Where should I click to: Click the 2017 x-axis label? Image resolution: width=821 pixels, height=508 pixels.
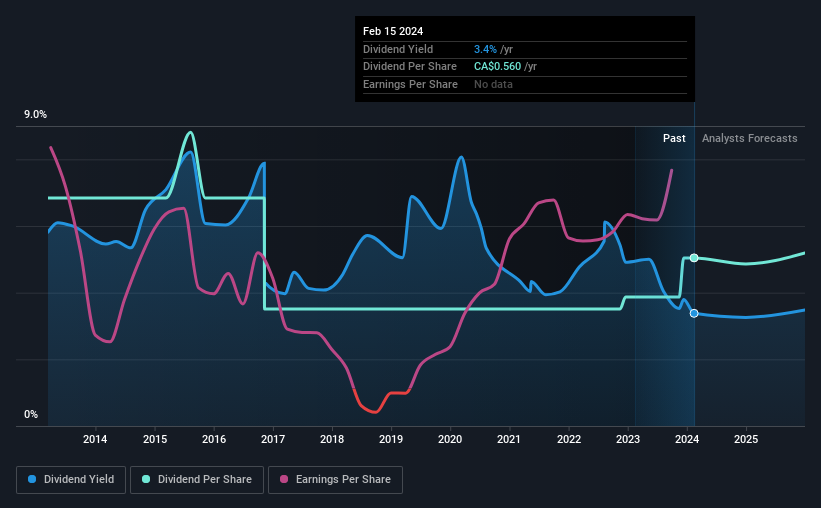tap(273, 439)
